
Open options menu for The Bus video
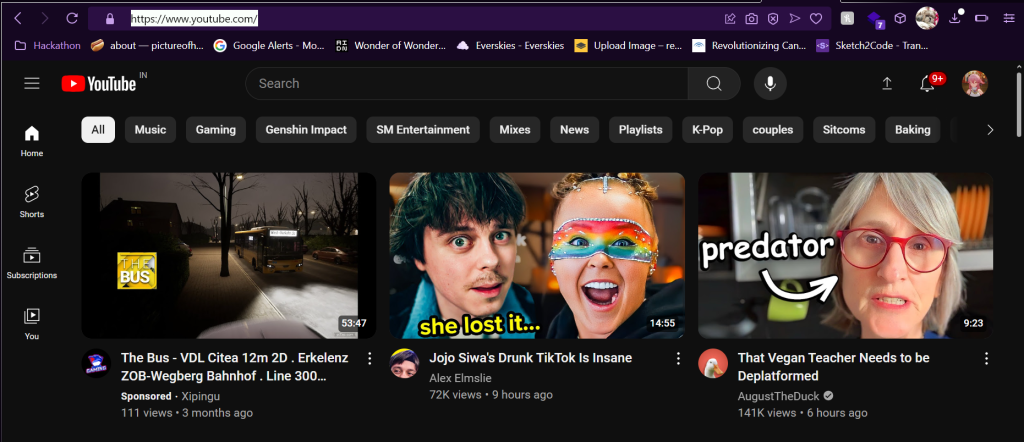369,358
